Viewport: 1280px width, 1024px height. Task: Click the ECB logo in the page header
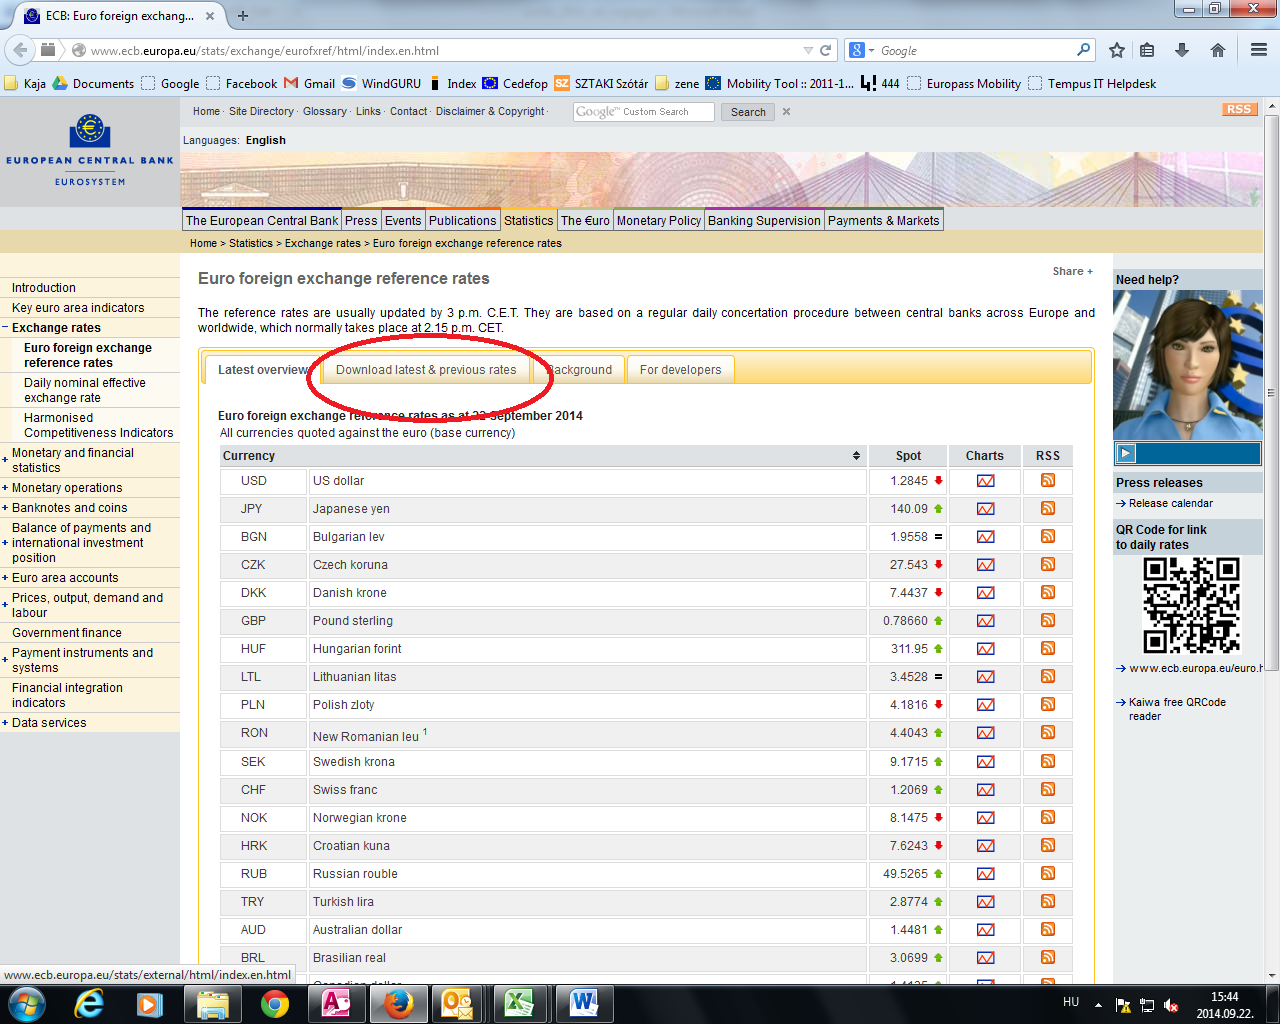pyautogui.click(x=90, y=149)
